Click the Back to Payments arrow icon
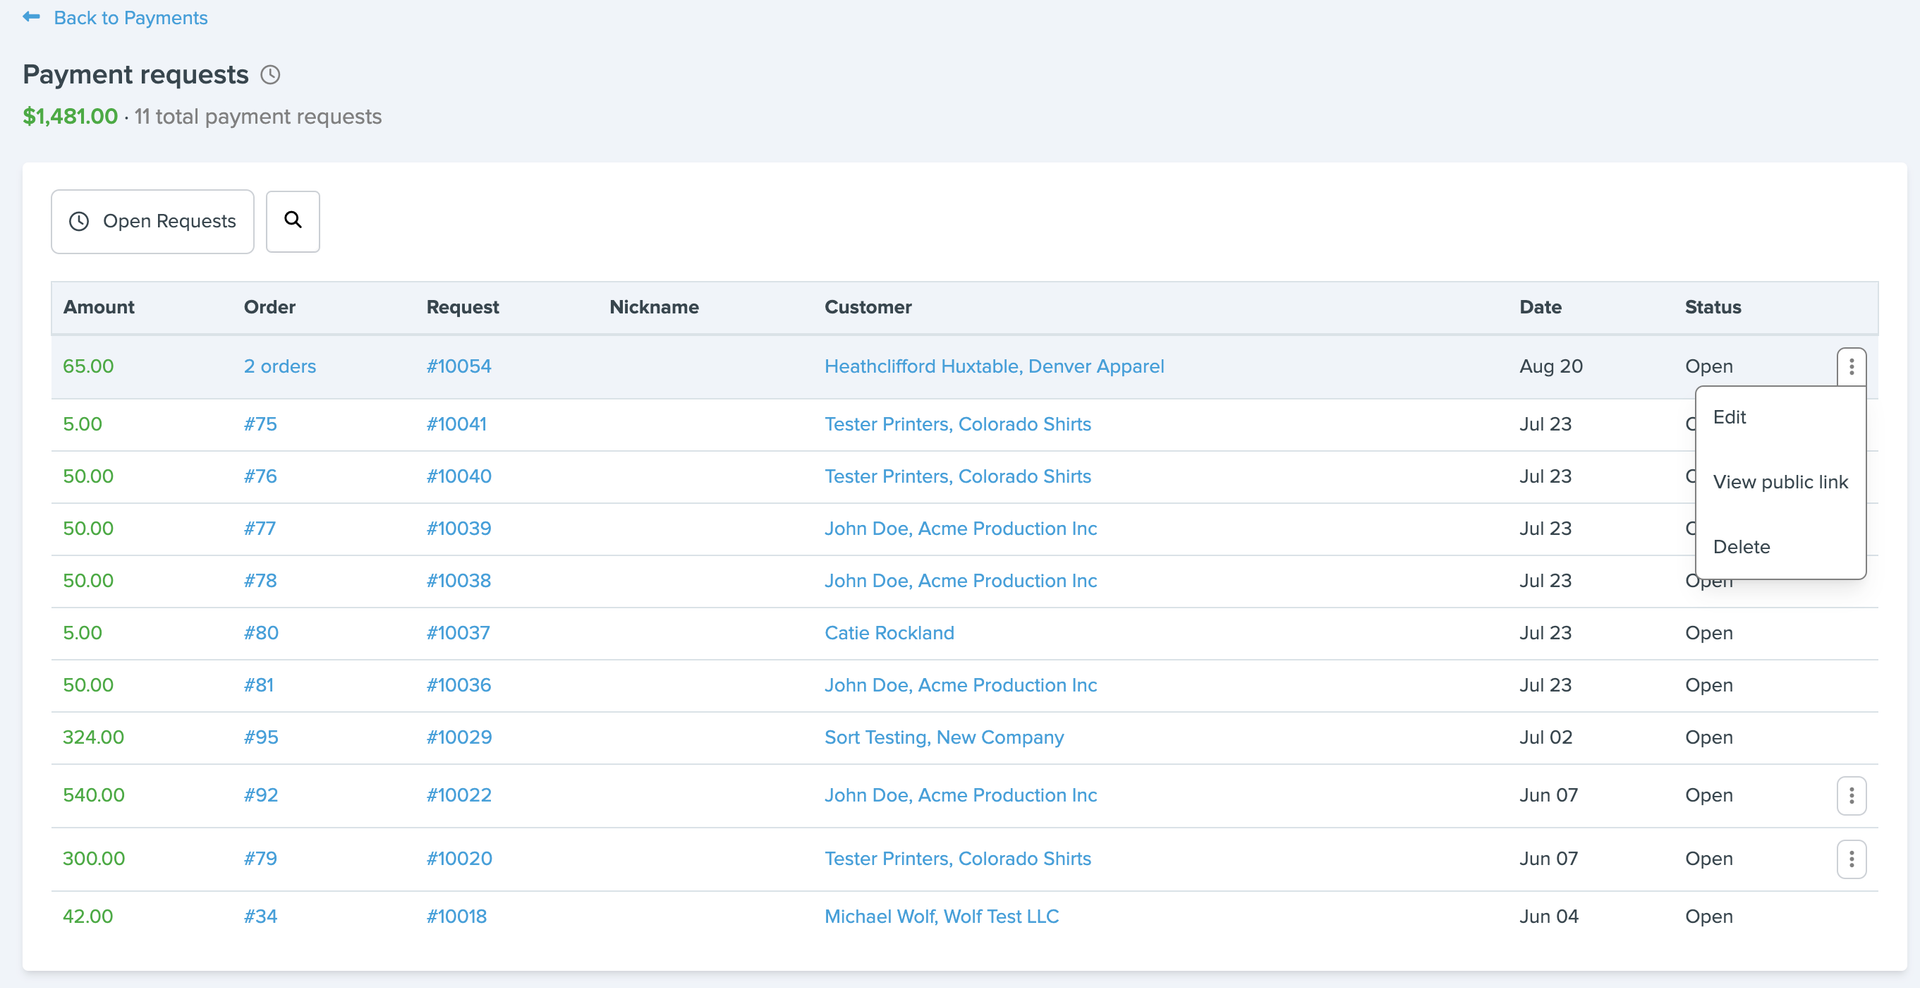Screen dimensions: 1920x988 tap(32, 17)
